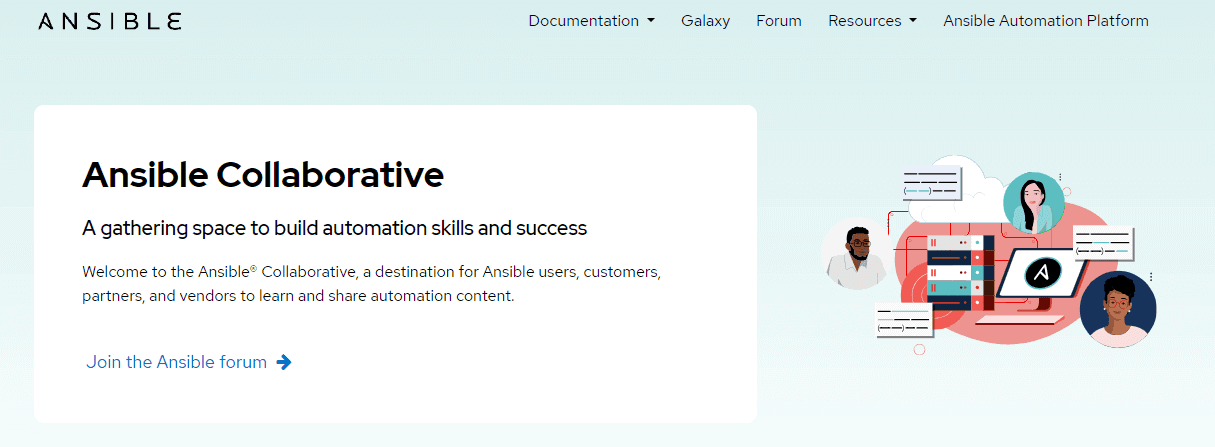1215x447 pixels.
Task: Open the Galaxy nav item
Action: click(x=705, y=21)
